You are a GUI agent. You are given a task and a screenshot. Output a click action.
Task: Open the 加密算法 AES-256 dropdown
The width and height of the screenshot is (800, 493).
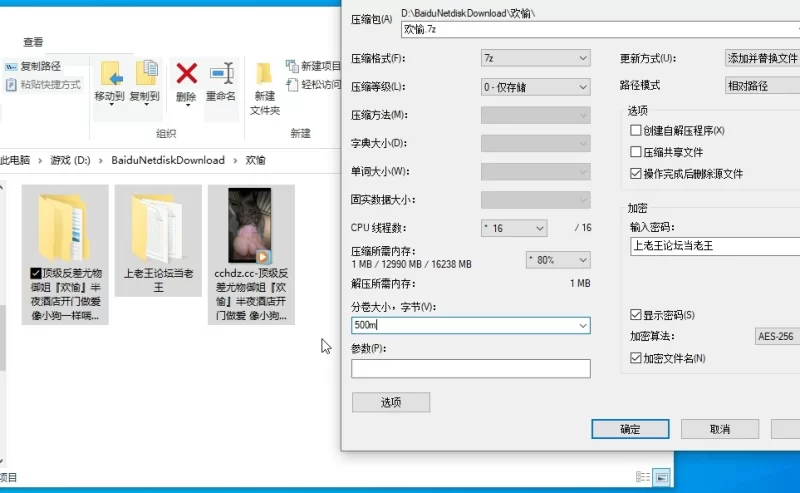(x=777, y=336)
